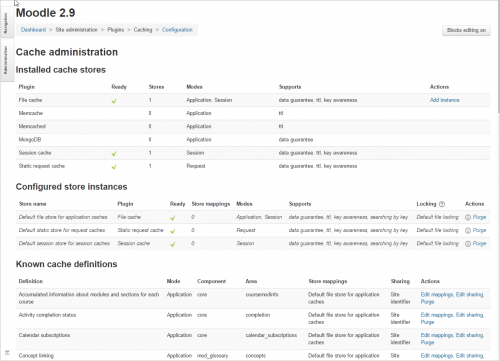This screenshot has width=500, height=361.
Task: Expand the docked Navigation side panel
Action: point(5,23)
